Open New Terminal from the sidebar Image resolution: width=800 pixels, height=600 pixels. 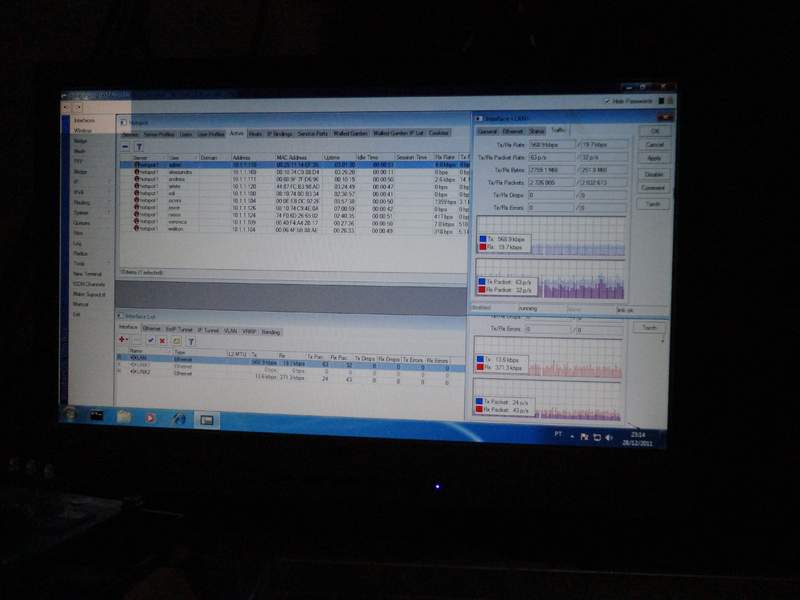(87, 274)
